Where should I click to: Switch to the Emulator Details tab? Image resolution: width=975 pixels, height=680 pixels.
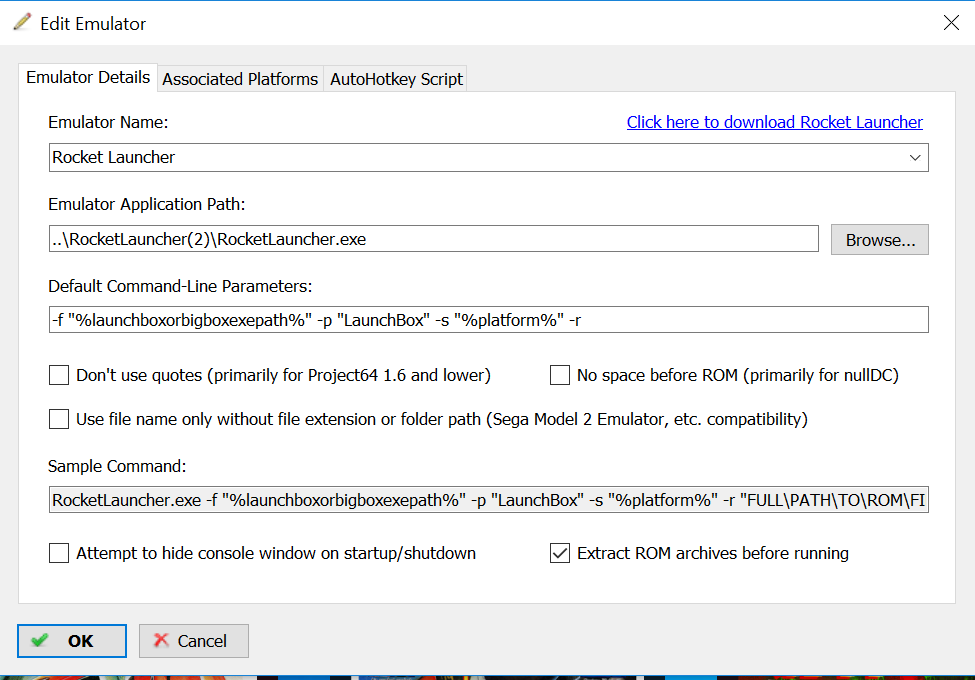click(88, 78)
